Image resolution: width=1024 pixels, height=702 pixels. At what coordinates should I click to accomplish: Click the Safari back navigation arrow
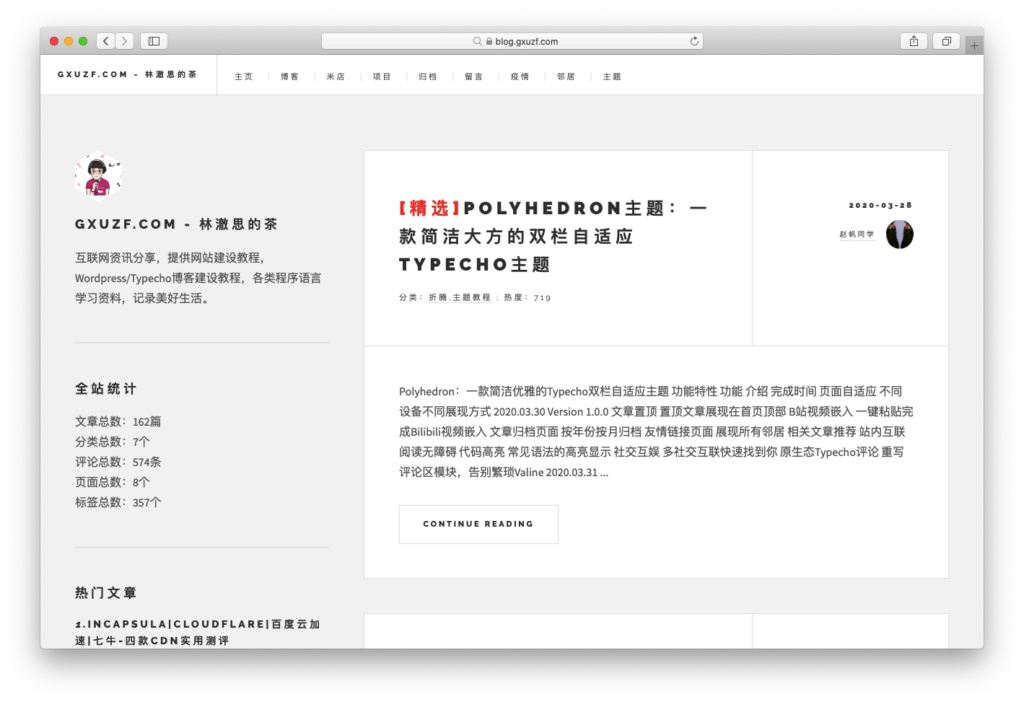(x=105, y=41)
